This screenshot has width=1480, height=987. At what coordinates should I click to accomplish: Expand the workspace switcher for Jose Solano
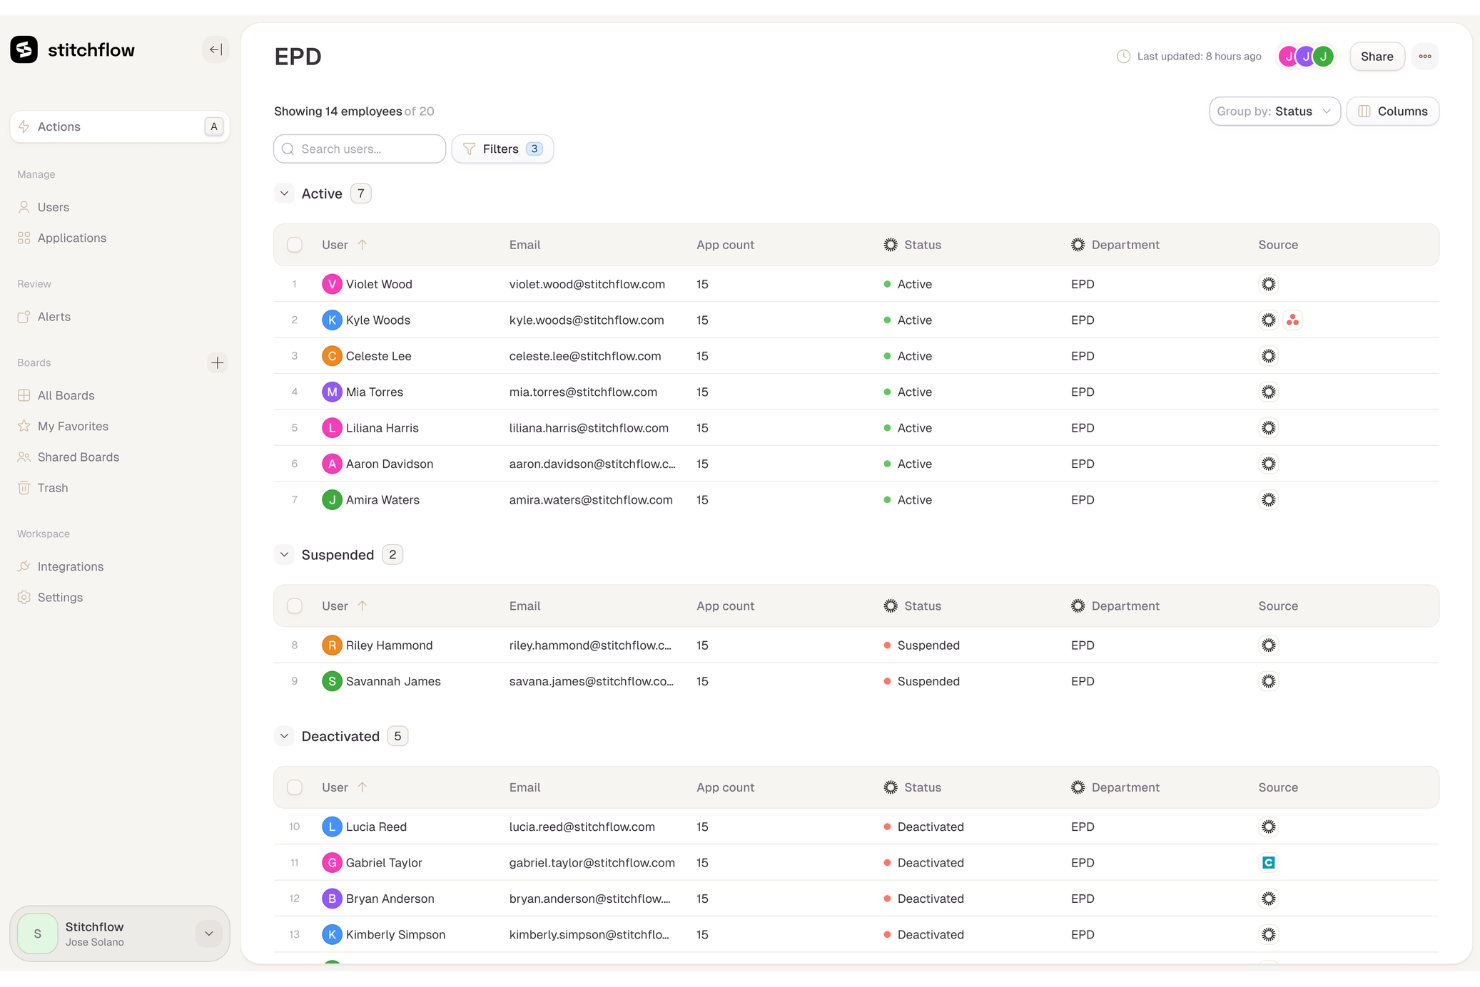(x=208, y=933)
